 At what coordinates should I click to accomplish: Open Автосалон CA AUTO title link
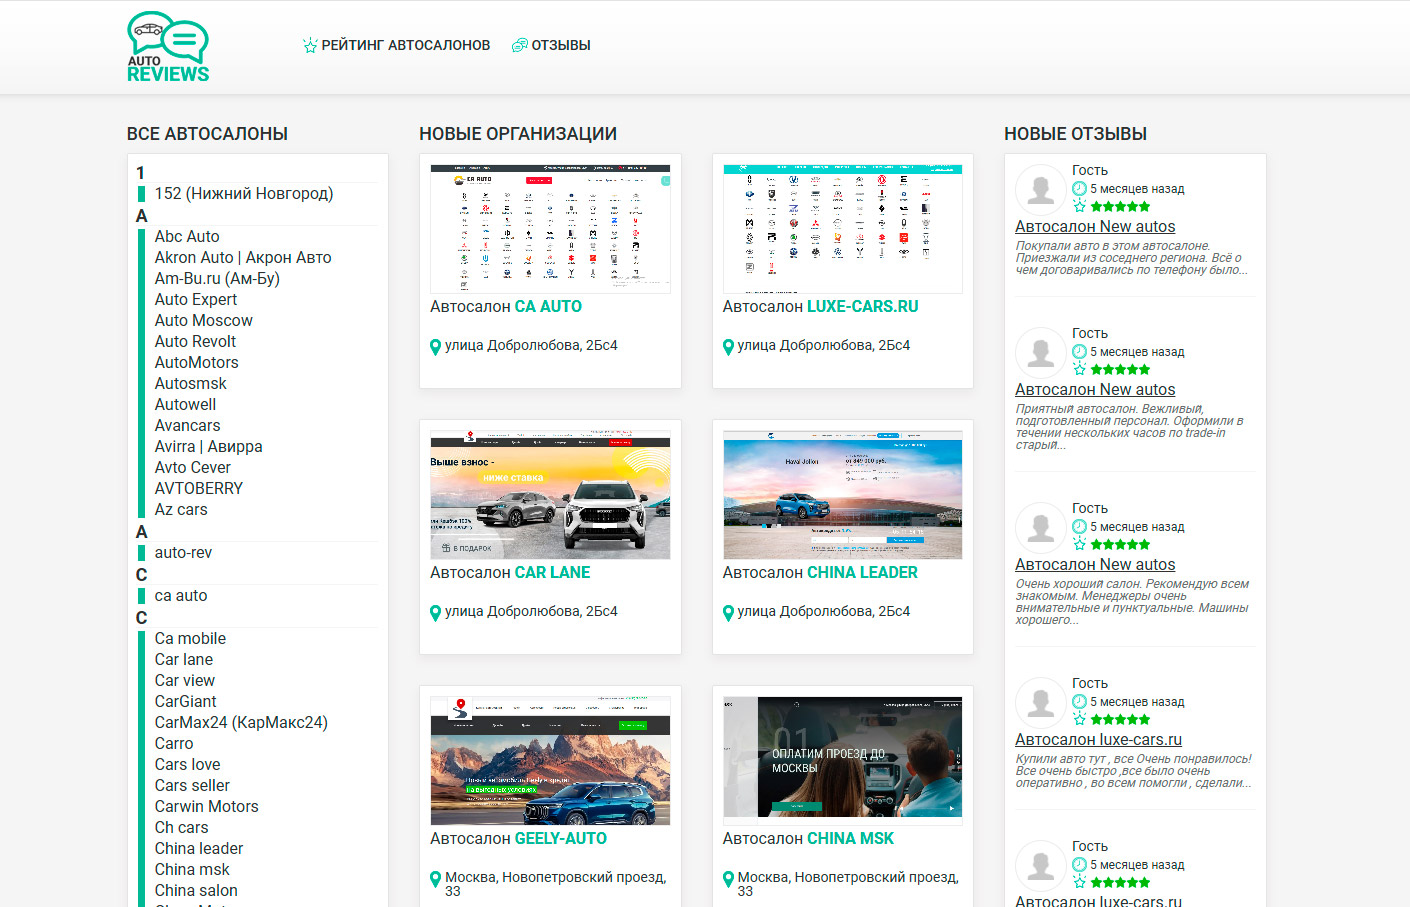[x=506, y=307]
